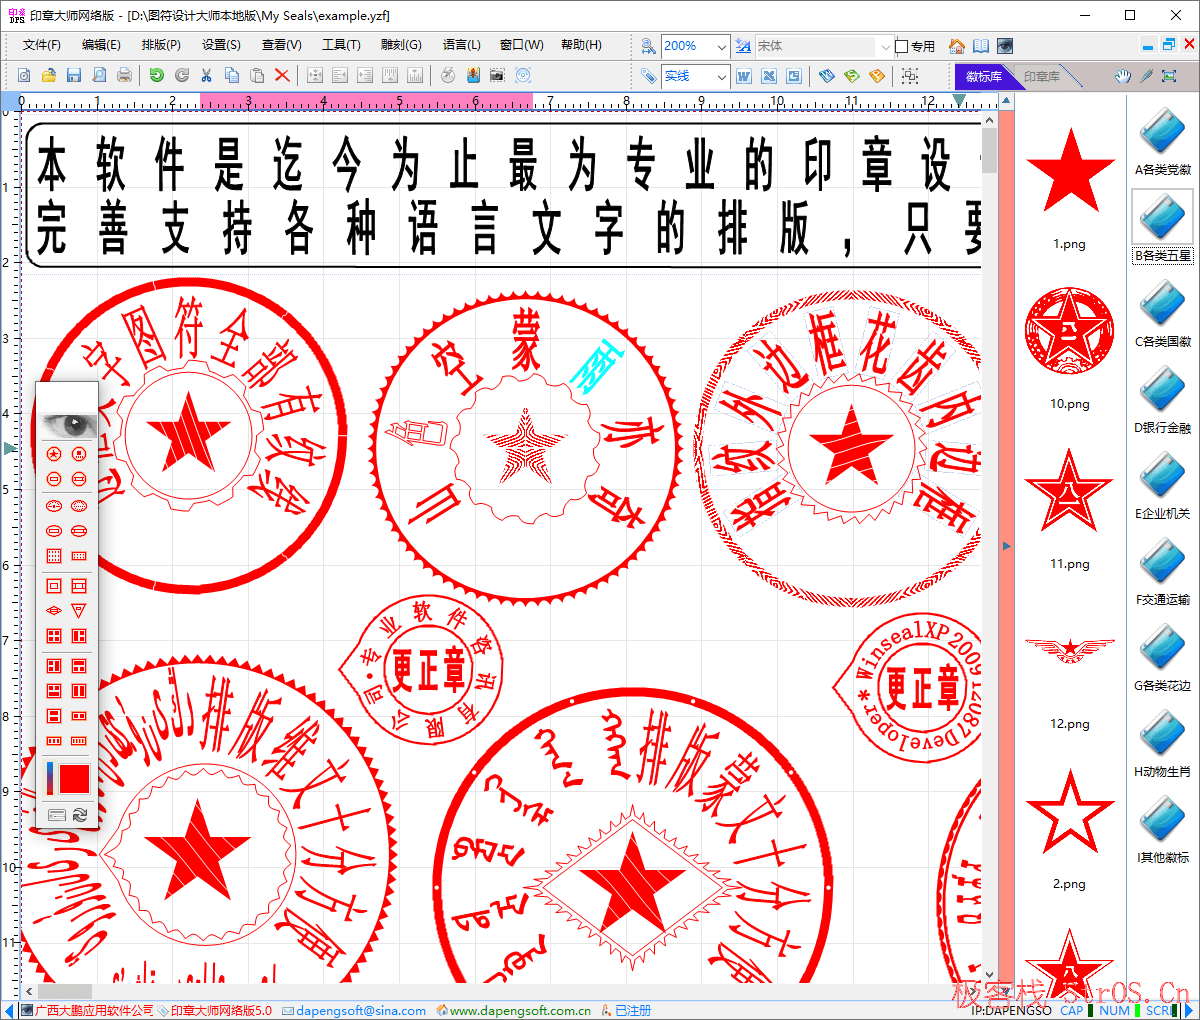The height and width of the screenshot is (1020, 1200).
Task: Click the eye image in floating palette
Action: click(67, 425)
